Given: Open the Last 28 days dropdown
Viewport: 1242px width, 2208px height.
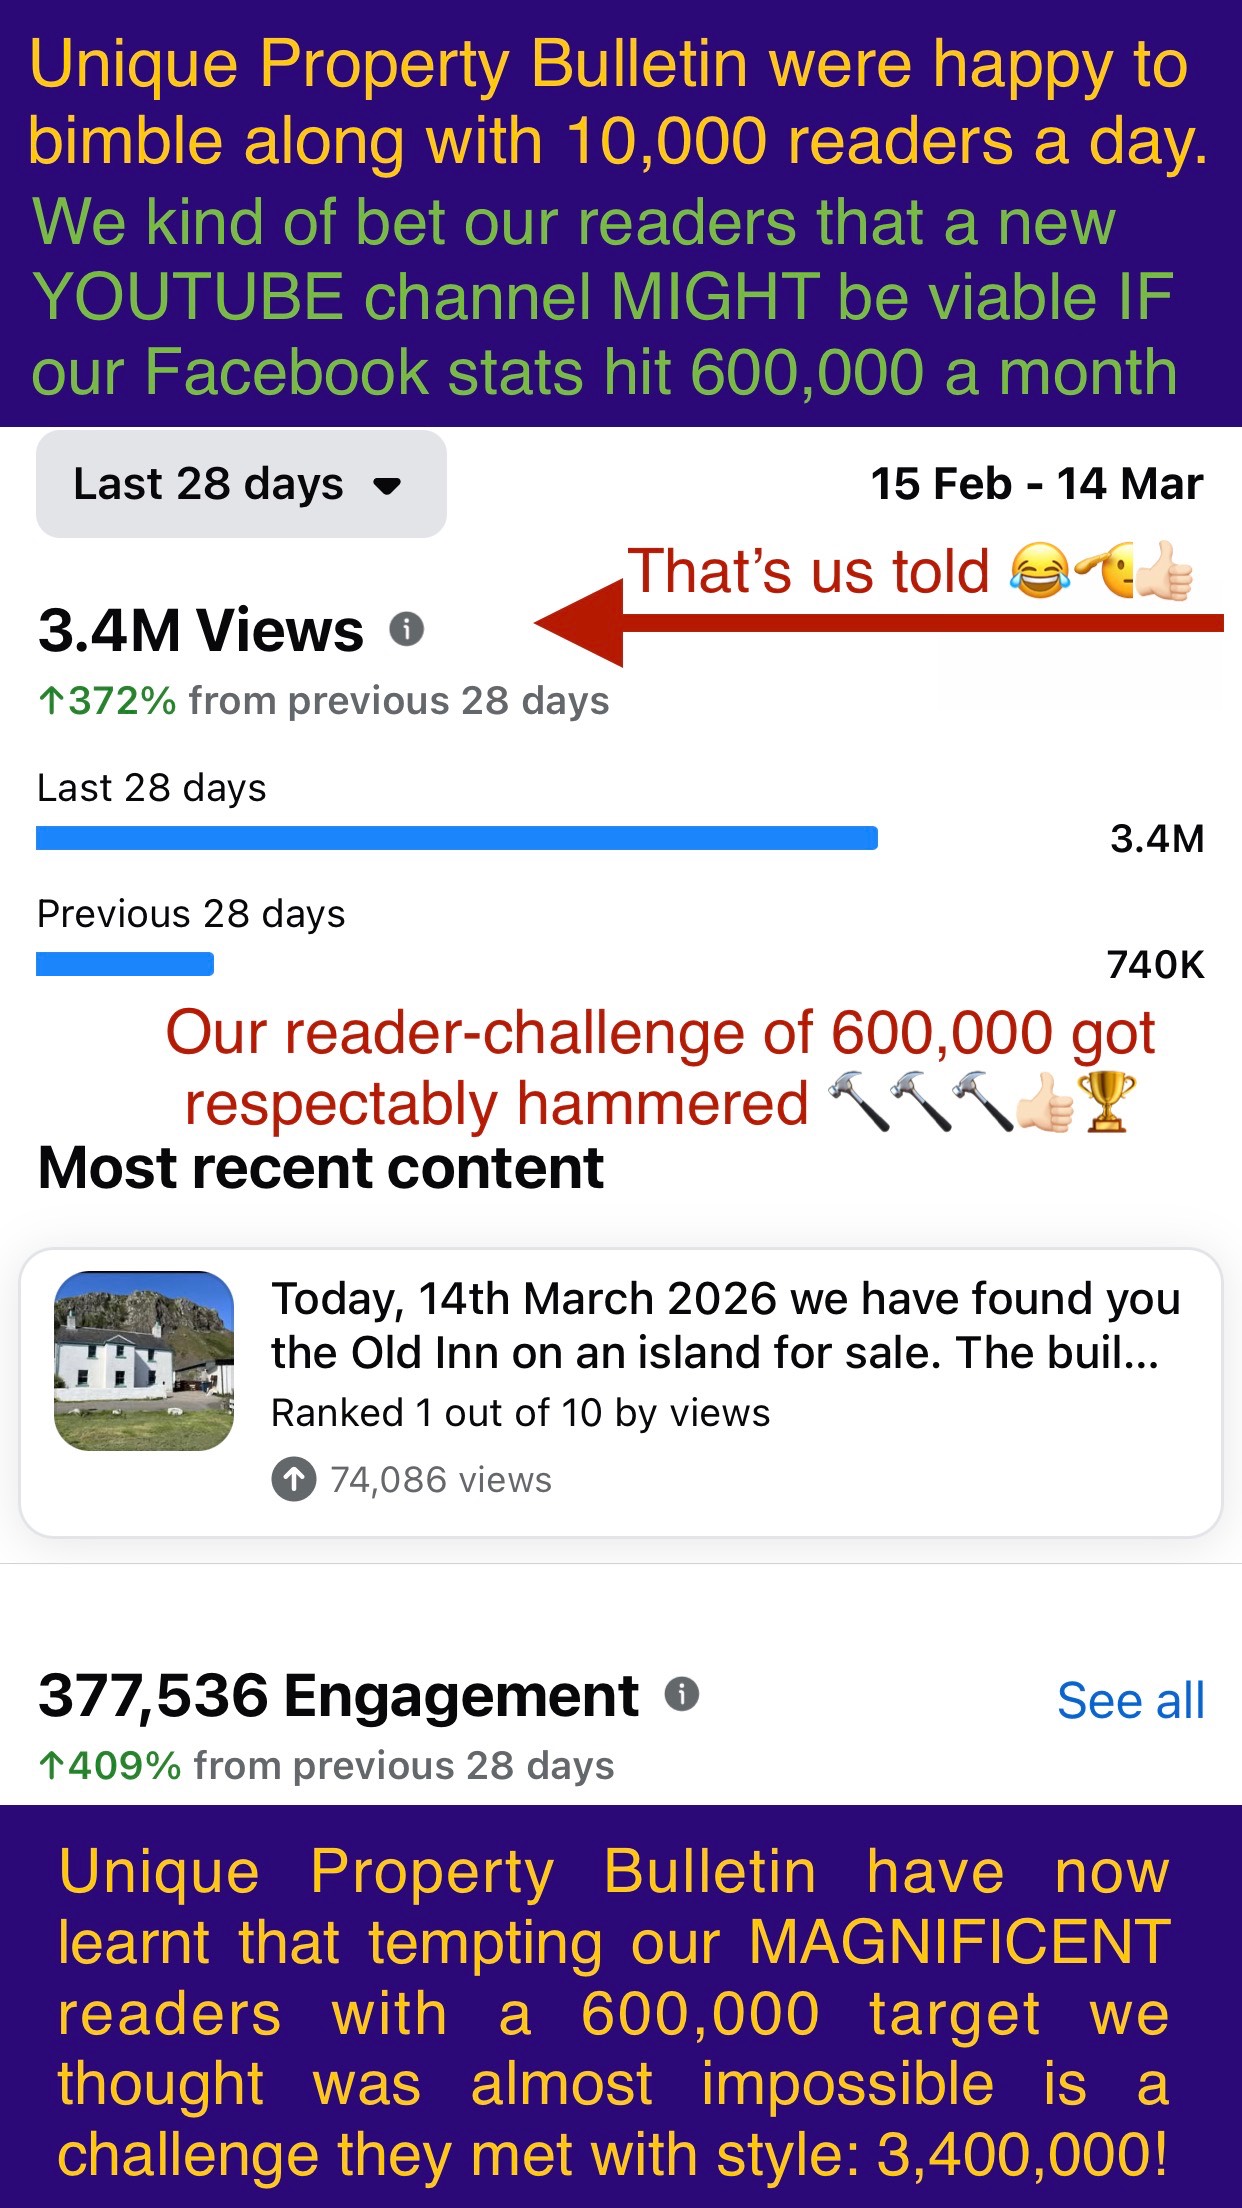Looking at the screenshot, I should [x=240, y=485].
